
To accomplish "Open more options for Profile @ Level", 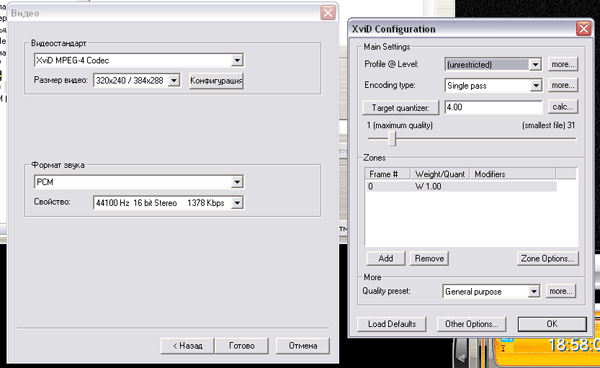I will [x=563, y=64].
